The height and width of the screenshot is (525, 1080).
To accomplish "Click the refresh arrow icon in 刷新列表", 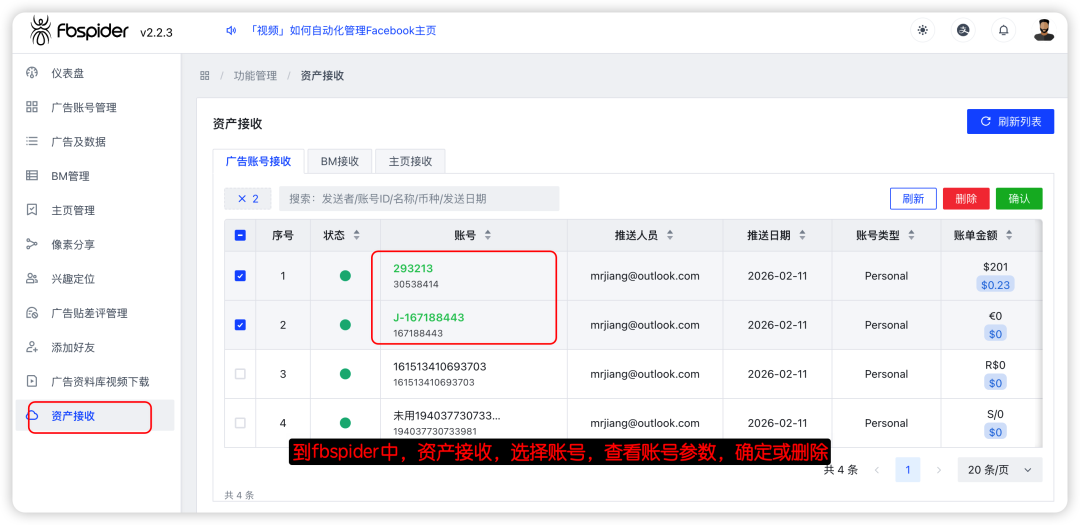I will [985, 121].
